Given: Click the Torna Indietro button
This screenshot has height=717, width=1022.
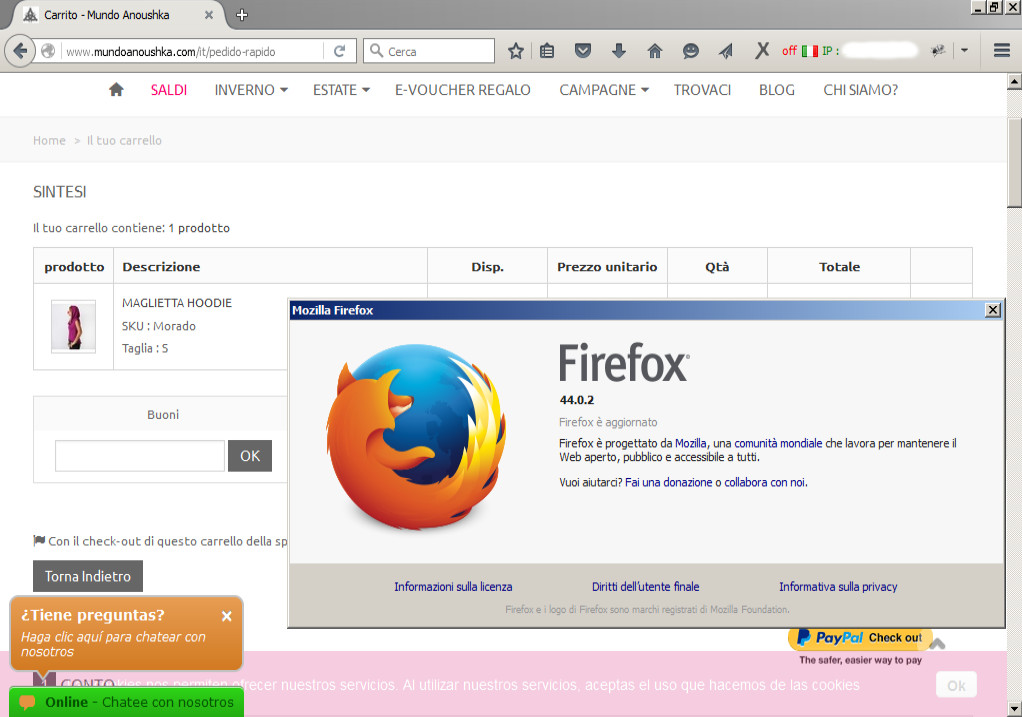Looking at the screenshot, I should [x=88, y=576].
